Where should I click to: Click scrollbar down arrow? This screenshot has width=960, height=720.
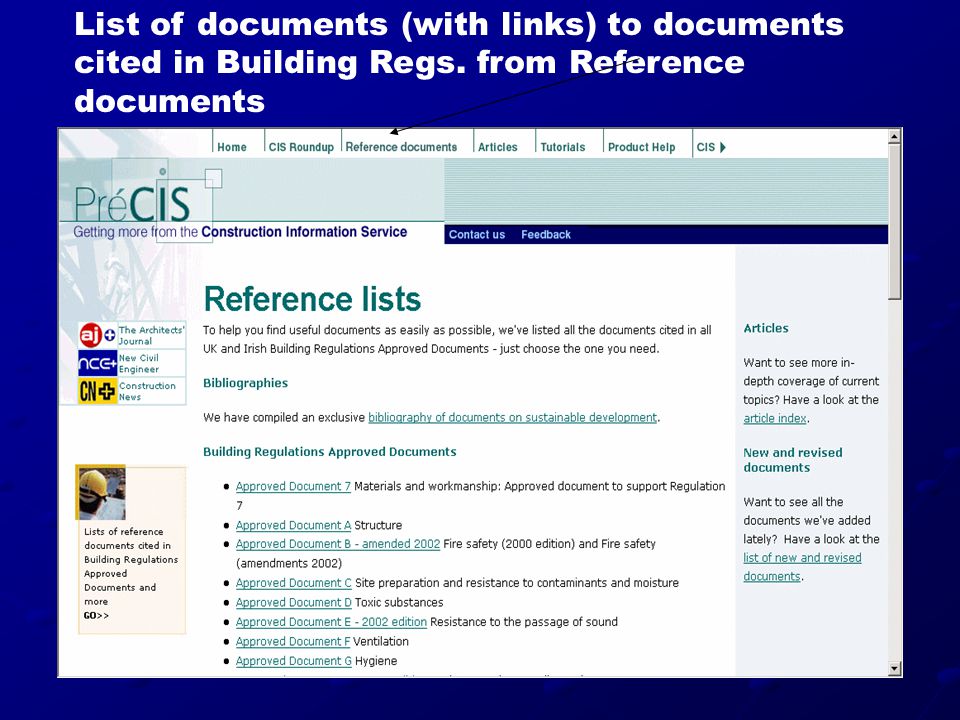tap(894, 668)
